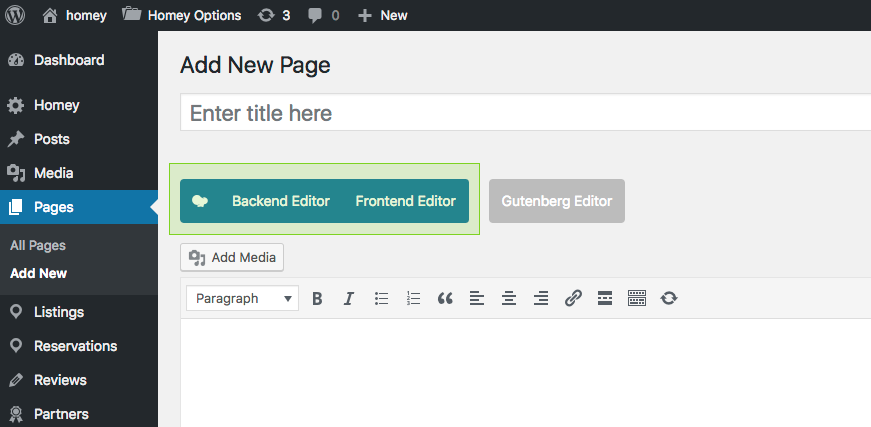The image size is (871, 427).
Task: Open Partners in the sidebar
Action: click(x=79, y=414)
